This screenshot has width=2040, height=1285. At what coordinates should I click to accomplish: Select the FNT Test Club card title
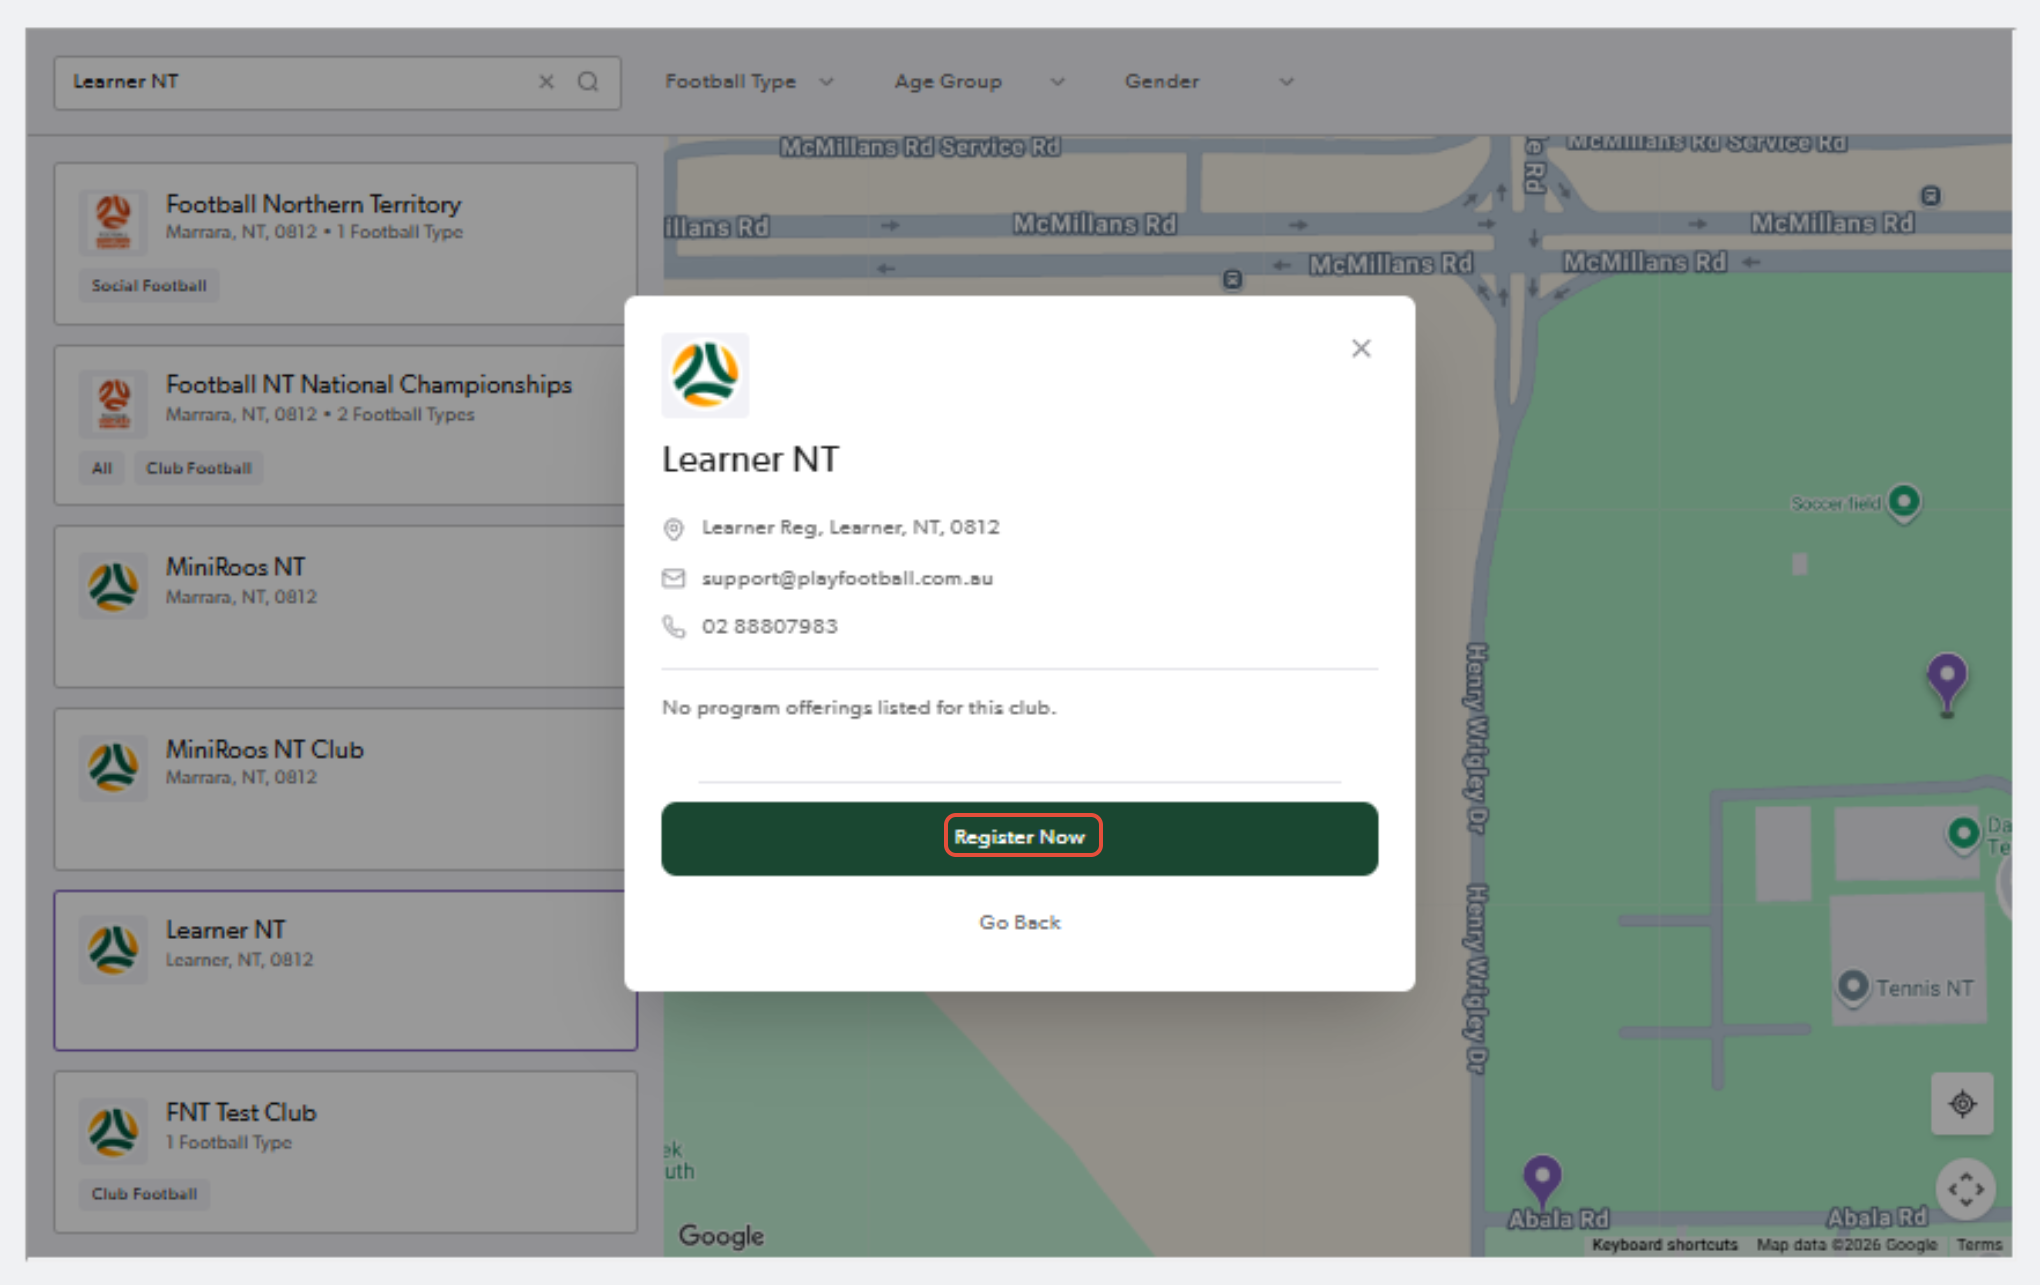241,1112
